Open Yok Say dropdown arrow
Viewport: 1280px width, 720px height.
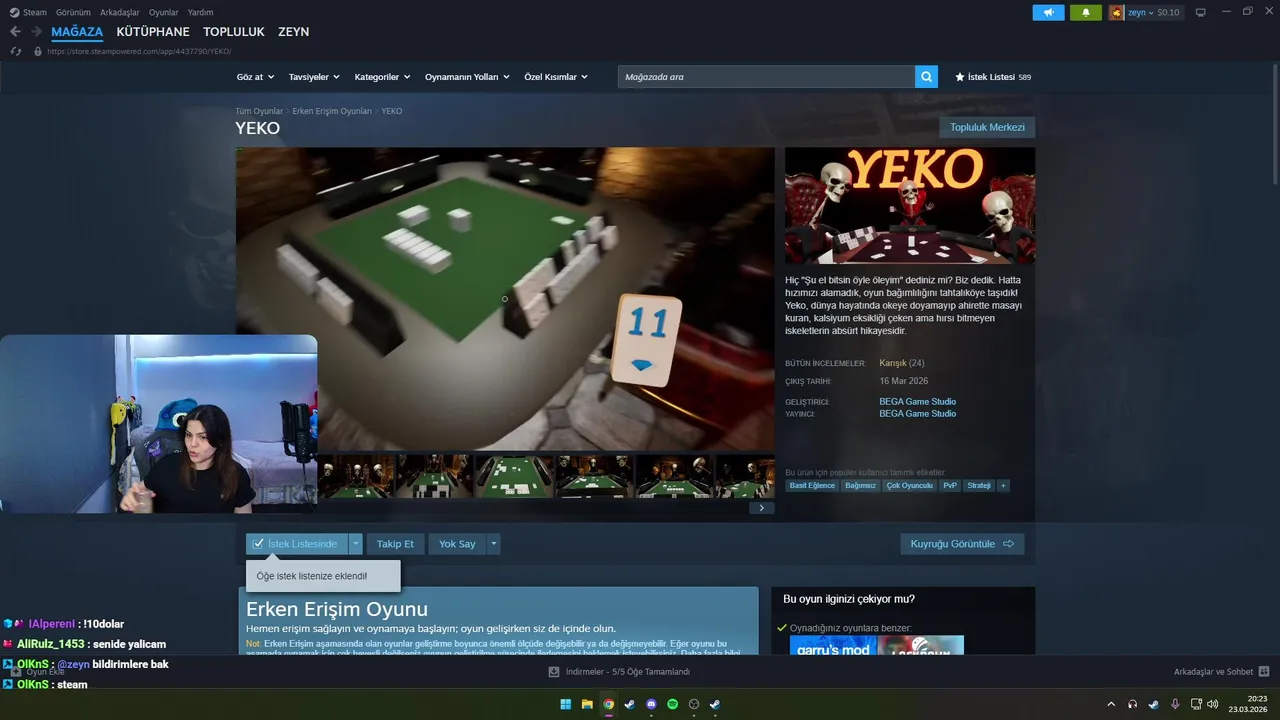(x=494, y=544)
